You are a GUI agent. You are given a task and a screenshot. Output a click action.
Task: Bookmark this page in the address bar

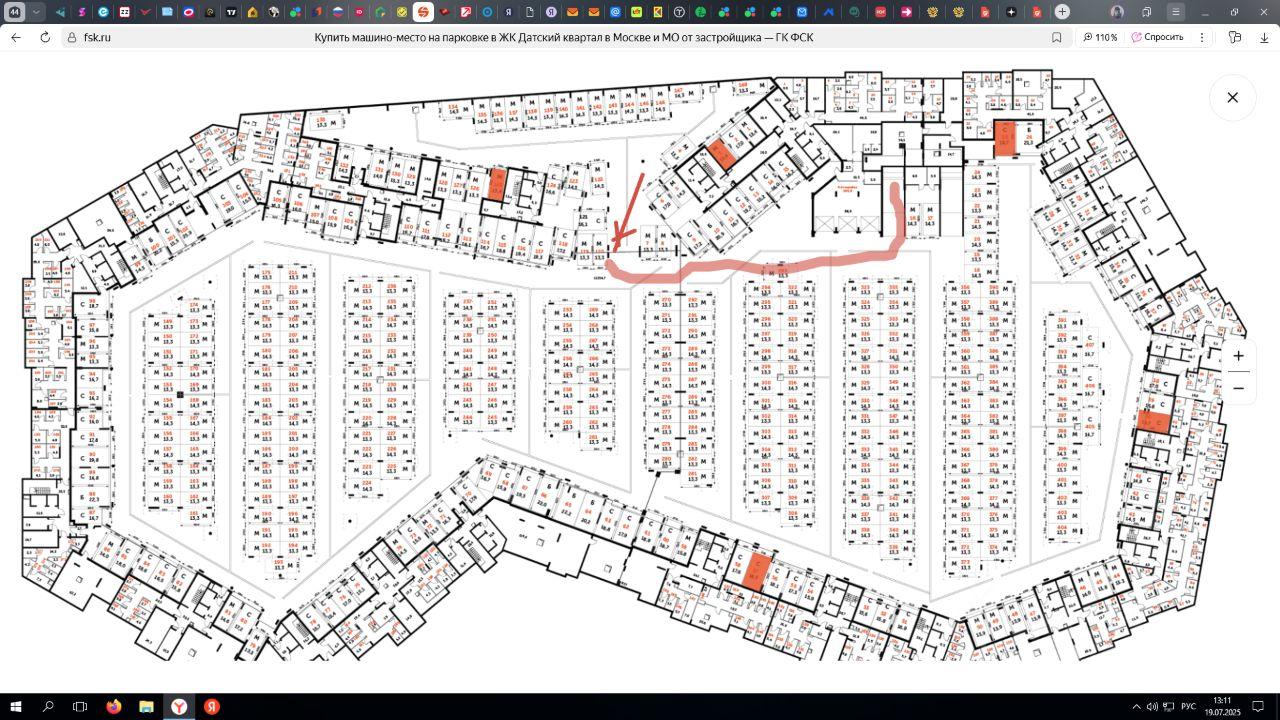coord(1057,37)
